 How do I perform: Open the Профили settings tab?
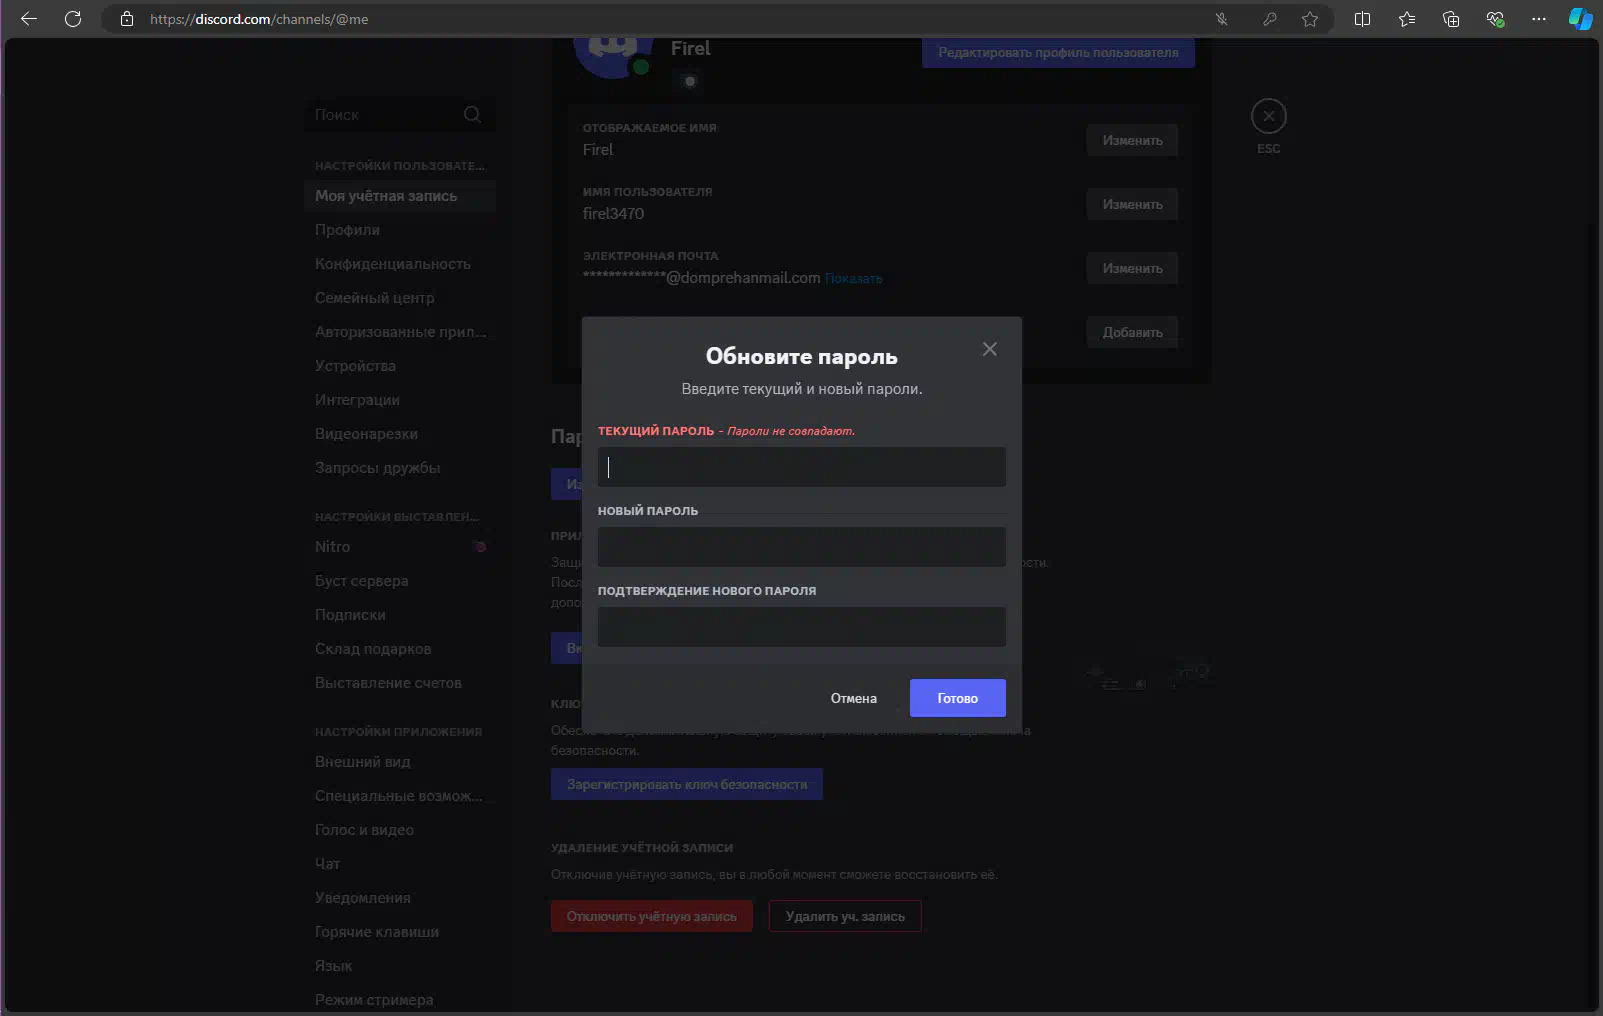click(347, 230)
